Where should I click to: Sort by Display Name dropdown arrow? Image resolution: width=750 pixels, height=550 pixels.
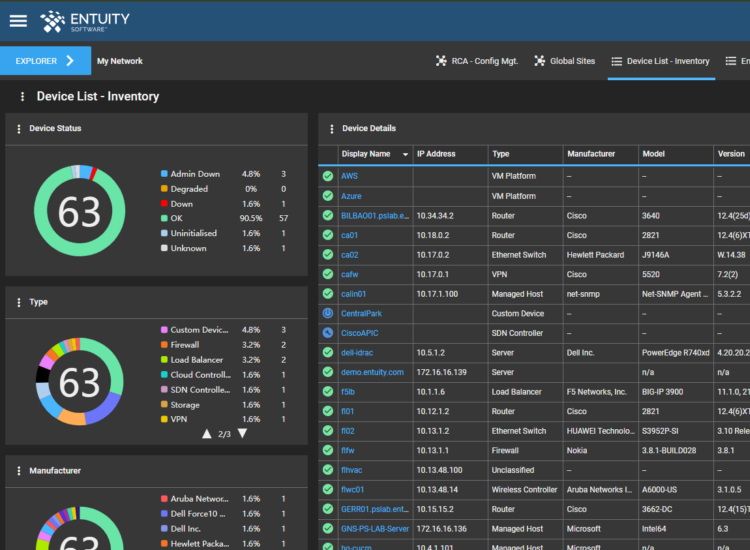point(405,154)
